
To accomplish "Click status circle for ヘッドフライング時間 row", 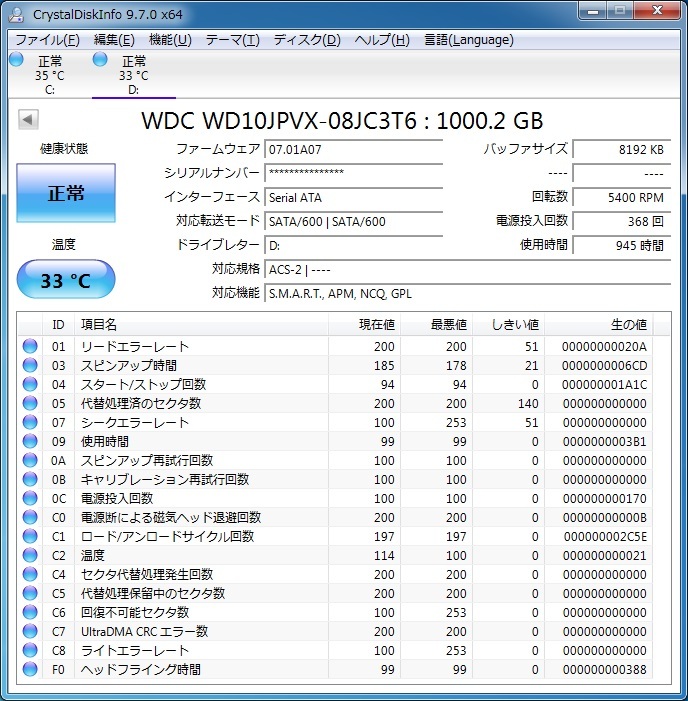I will (x=30, y=669).
